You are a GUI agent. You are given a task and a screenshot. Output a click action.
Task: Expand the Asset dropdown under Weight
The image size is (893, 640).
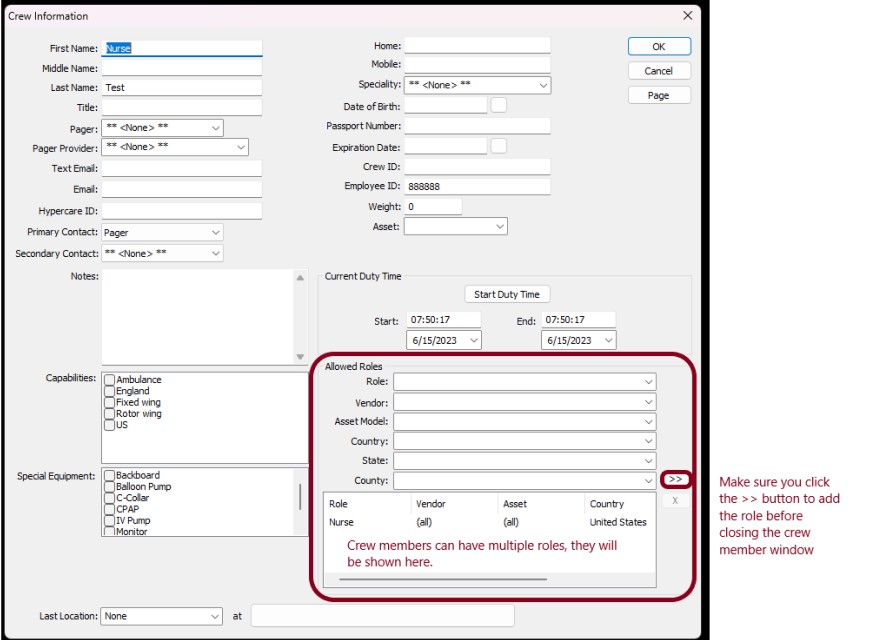pyautogui.click(x=456, y=227)
